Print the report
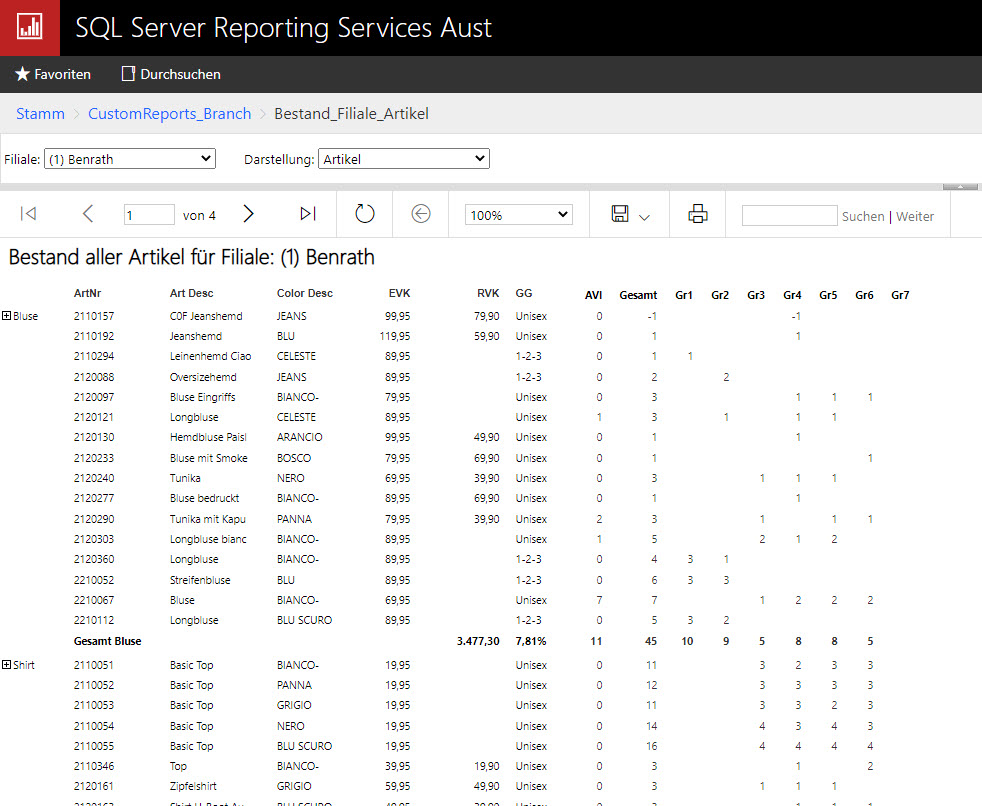 (697, 214)
